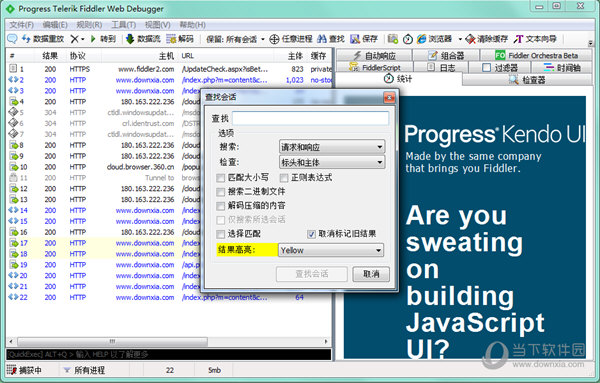
Task: Uncheck the 取消标记旧结果 checkbox
Action: tap(311, 234)
